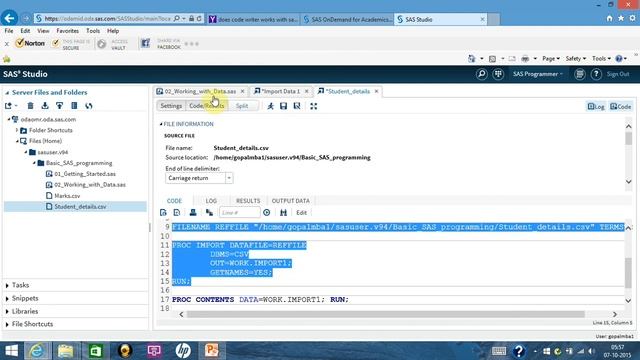This screenshot has height=360, width=640.
Task: Refresh the Server Files and Folders tree
Action: click(x=89, y=106)
